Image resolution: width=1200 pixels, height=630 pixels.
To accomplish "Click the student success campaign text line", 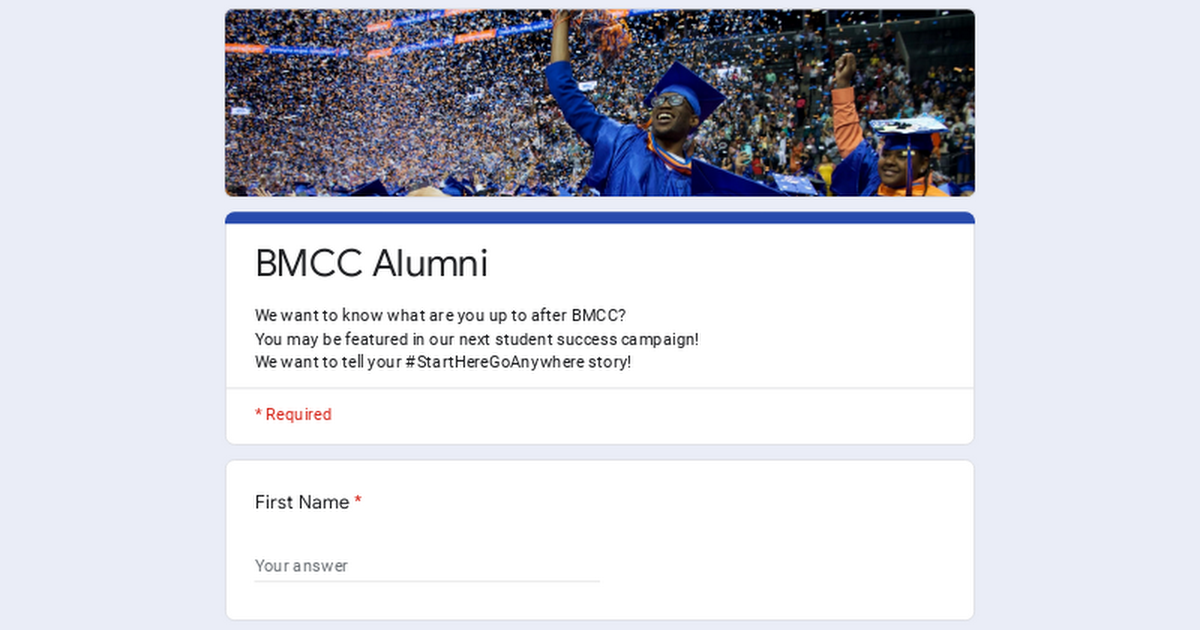I will (477, 339).
